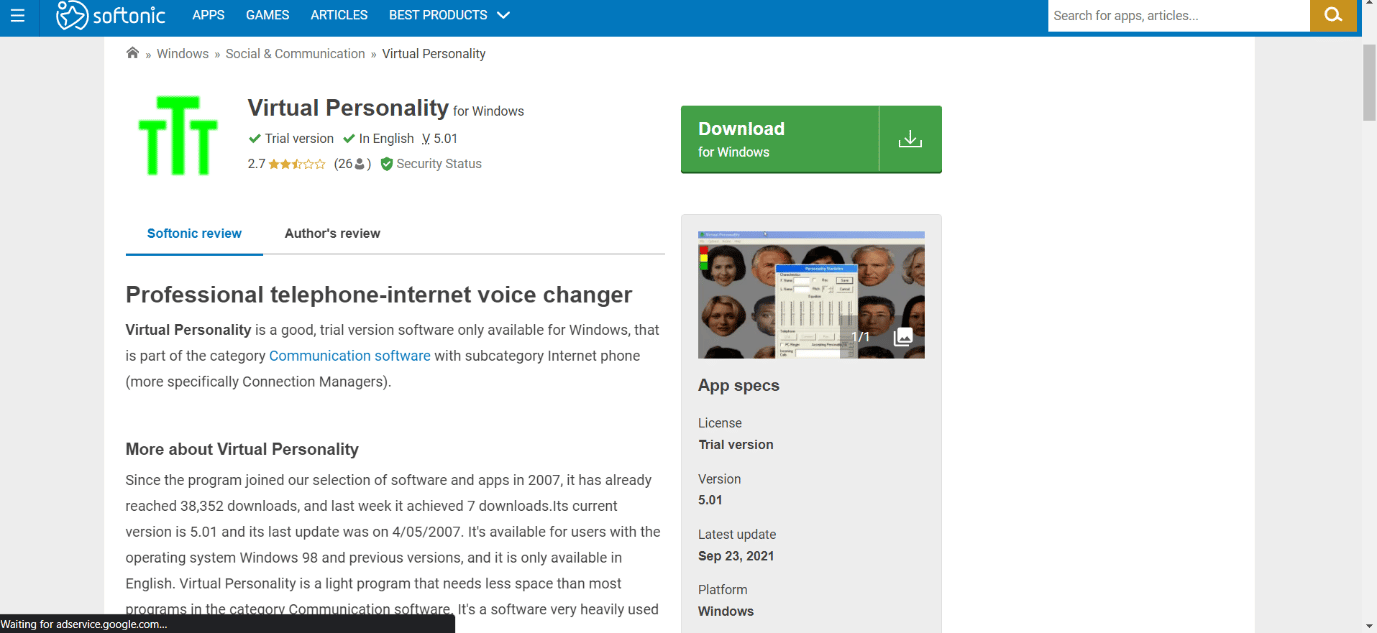The image size is (1377, 633).
Task: Click the user votes count icon
Action: pos(360,164)
